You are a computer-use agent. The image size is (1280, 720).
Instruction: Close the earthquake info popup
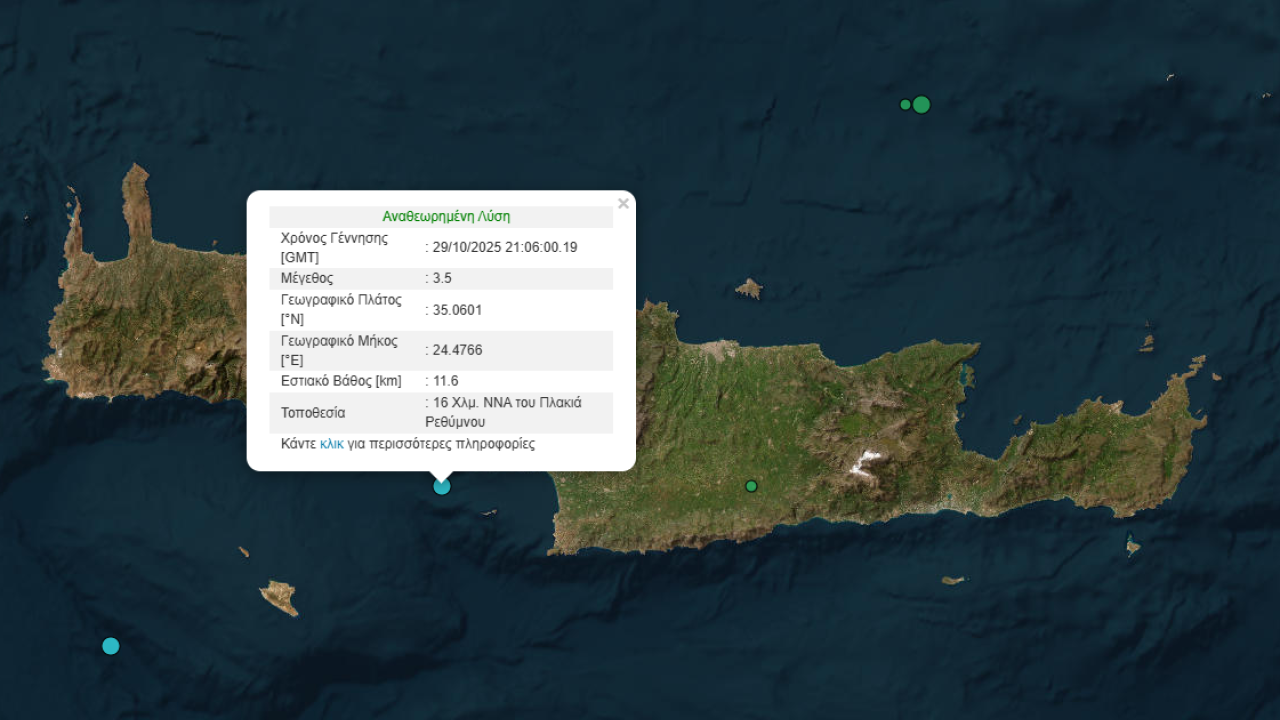[x=623, y=204]
